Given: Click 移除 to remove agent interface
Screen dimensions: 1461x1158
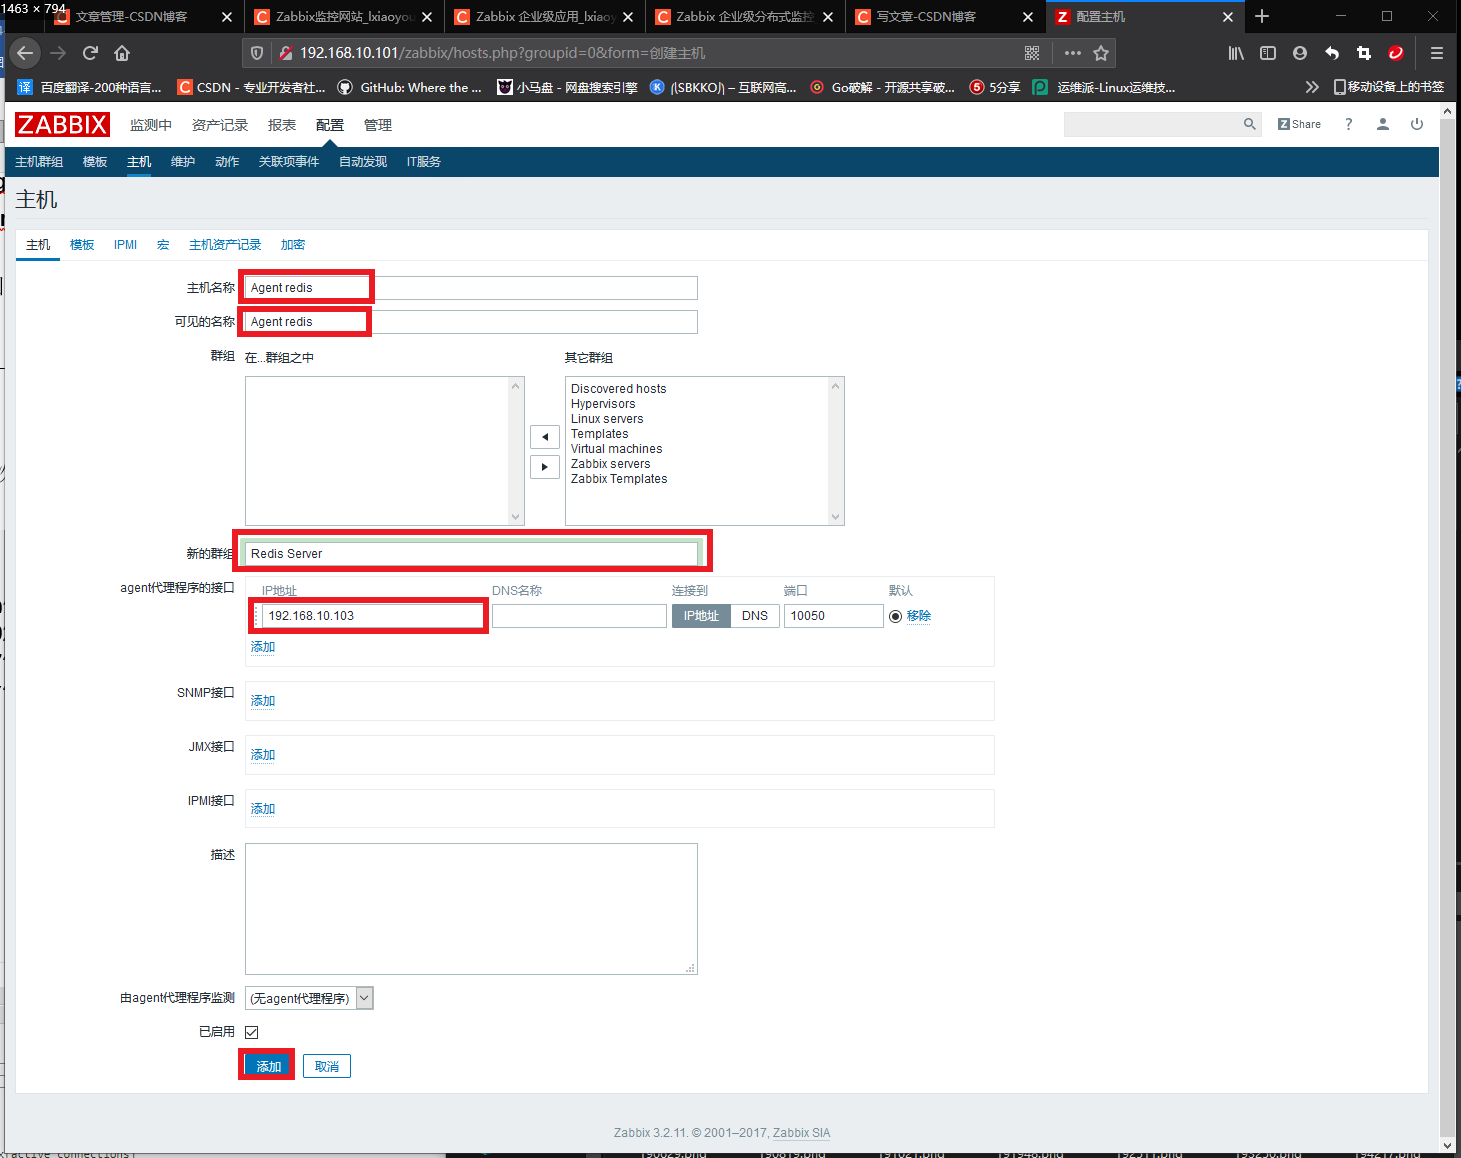Looking at the screenshot, I should point(919,616).
